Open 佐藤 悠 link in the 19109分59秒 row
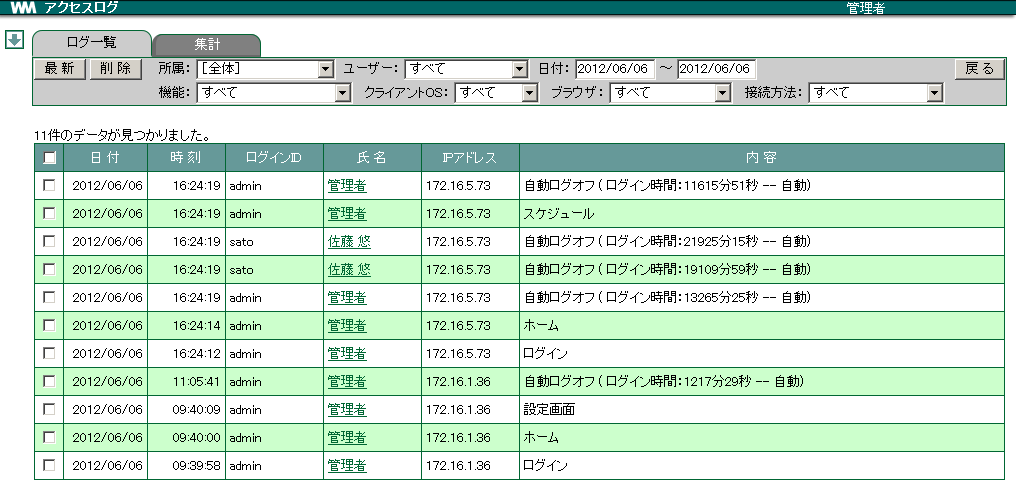This screenshot has width=1016, height=483. [349, 269]
